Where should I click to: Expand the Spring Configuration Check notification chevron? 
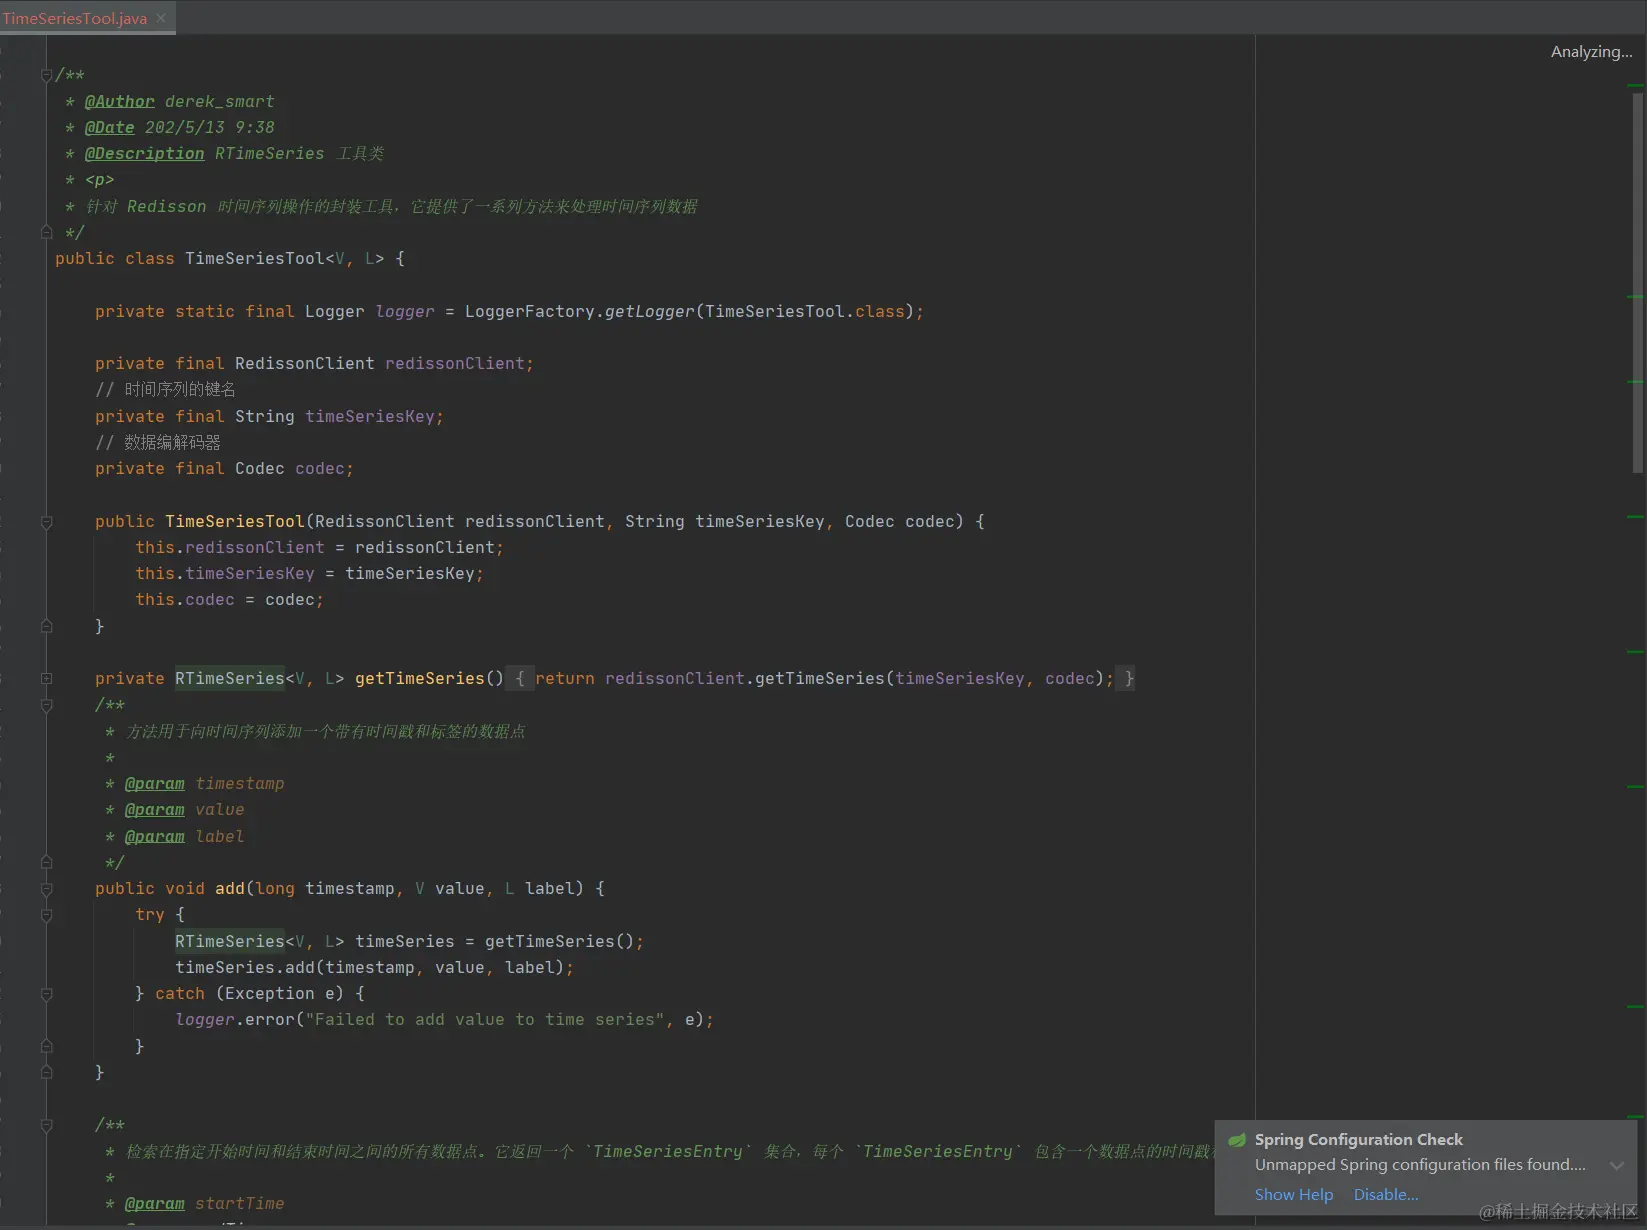(1617, 1166)
